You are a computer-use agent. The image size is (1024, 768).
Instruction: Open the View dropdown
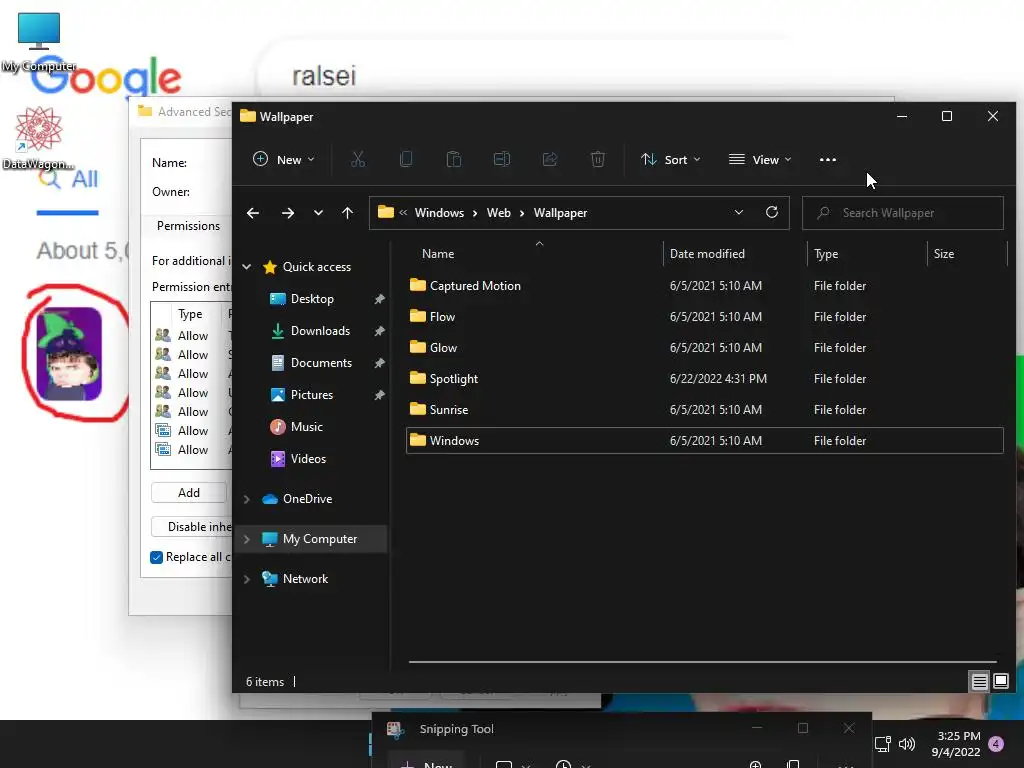click(x=760, y=159)
